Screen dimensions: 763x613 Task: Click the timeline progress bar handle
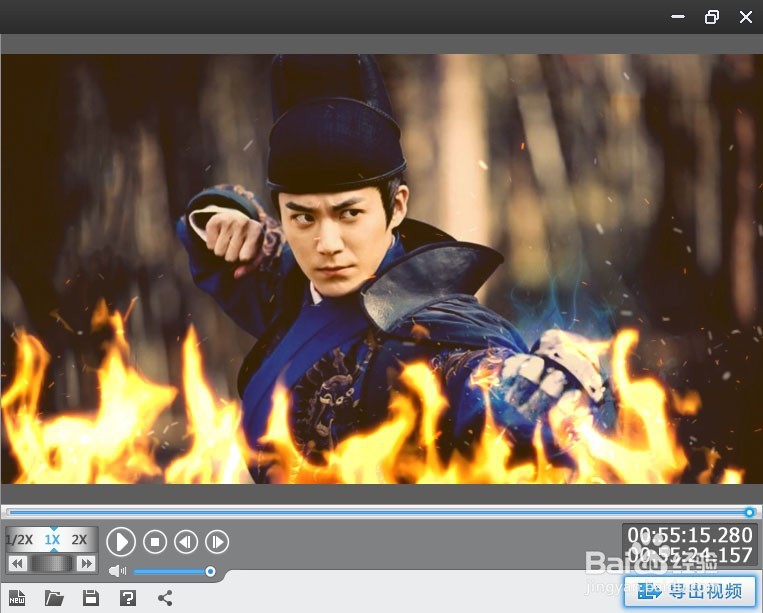coord(749,512)
